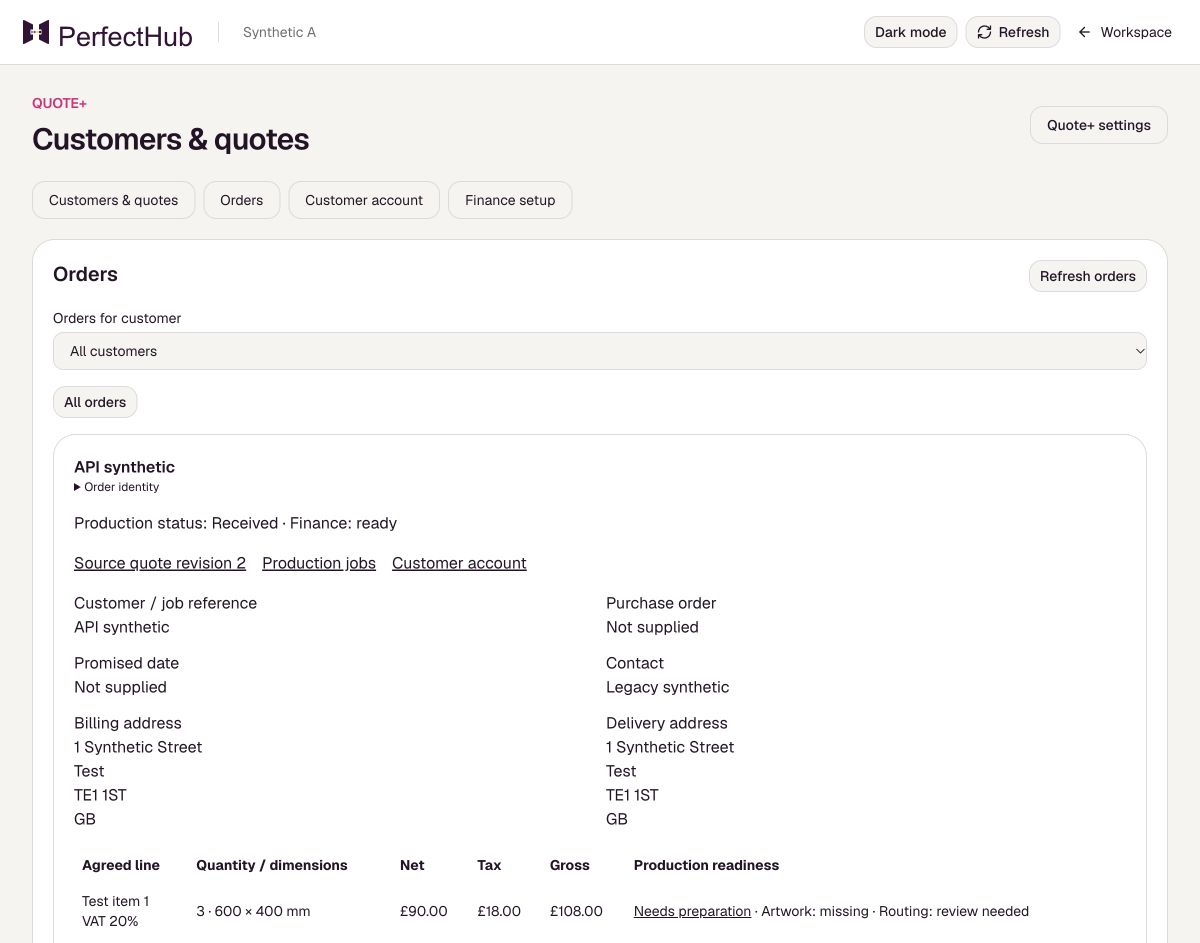Select the All orders filter chip
This screenshot has width=1200, height=943.
click(95, 402)
